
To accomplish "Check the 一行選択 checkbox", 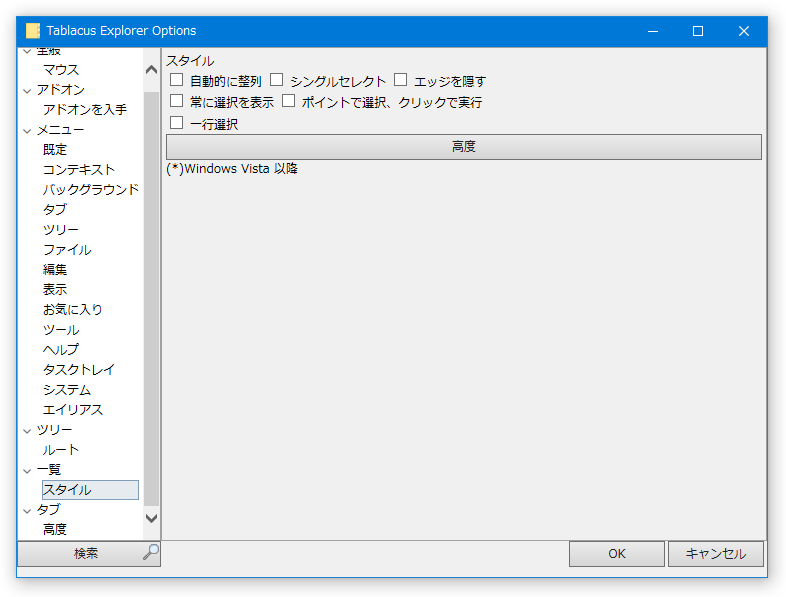I will 176,122.
